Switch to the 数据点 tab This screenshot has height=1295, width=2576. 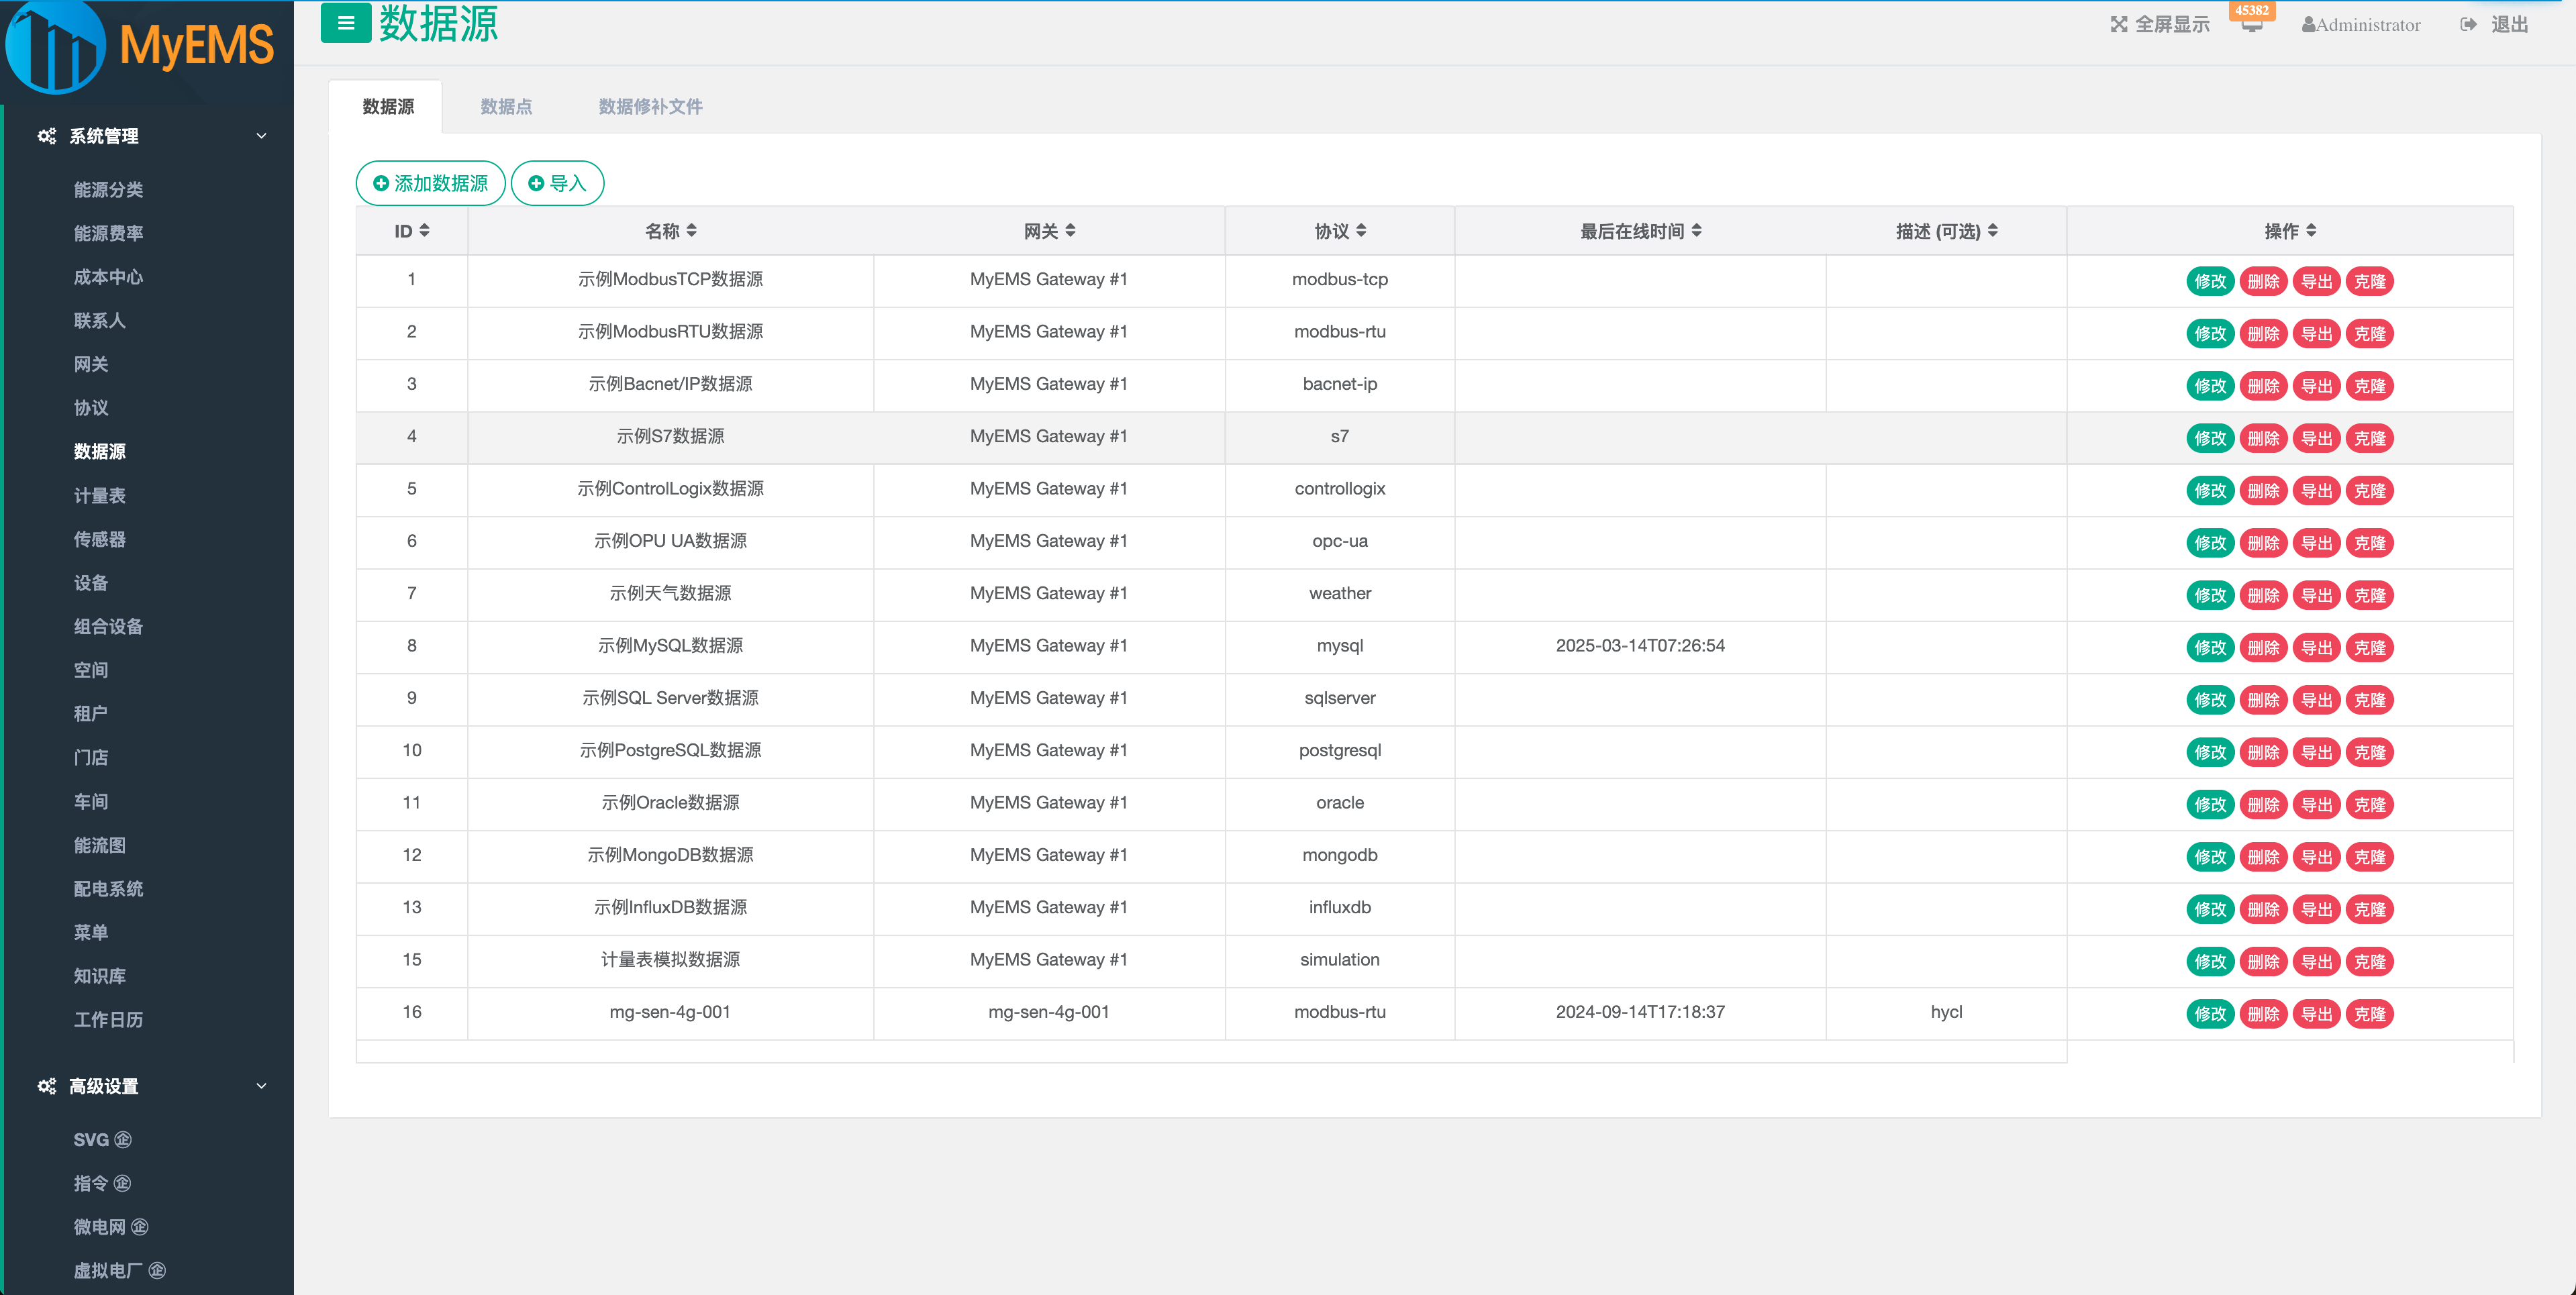coord(506,107)
